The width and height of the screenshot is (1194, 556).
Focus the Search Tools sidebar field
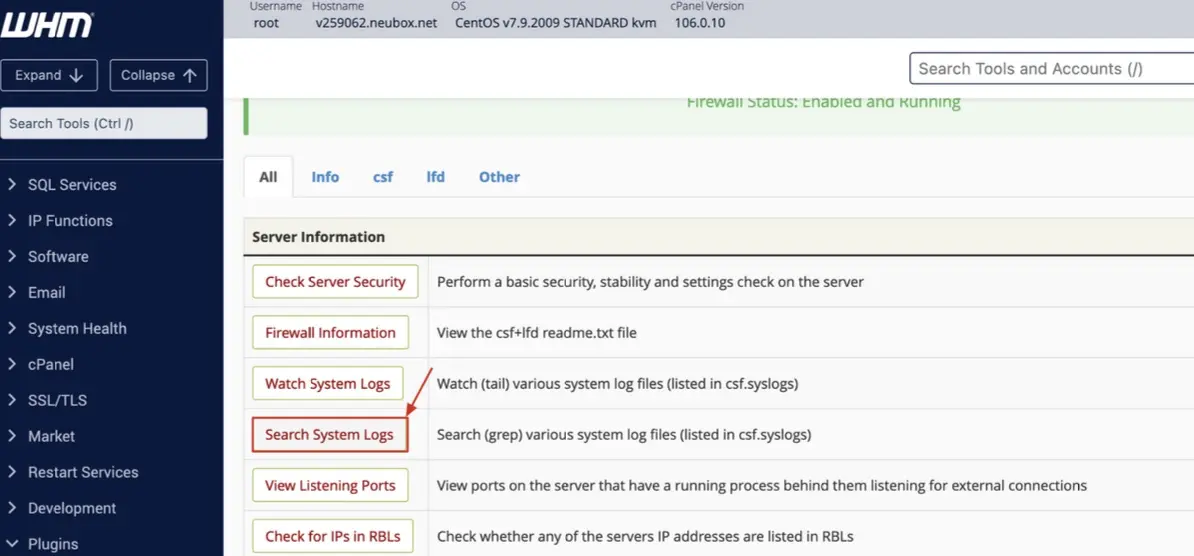click(104, 123)
